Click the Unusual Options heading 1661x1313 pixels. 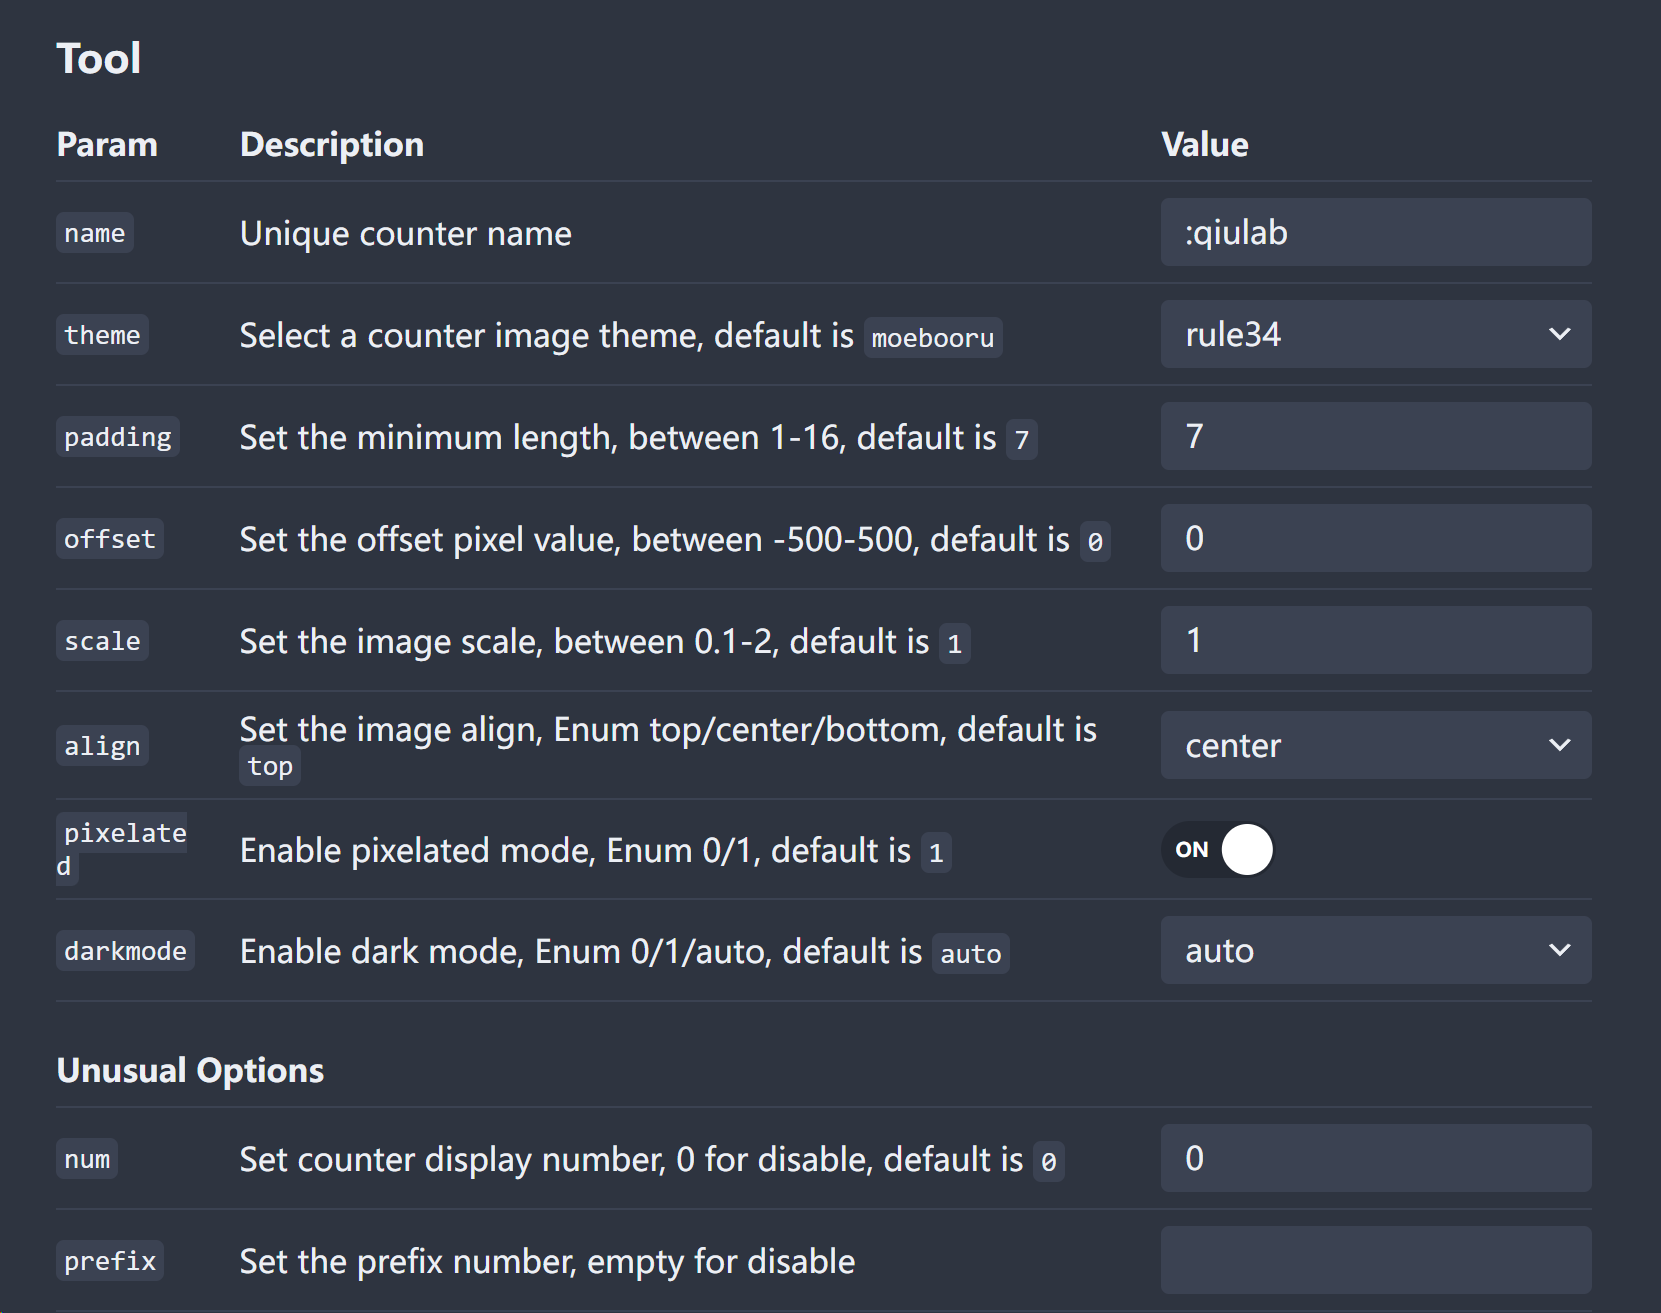pyautogui.click(x=190, y=1070)
